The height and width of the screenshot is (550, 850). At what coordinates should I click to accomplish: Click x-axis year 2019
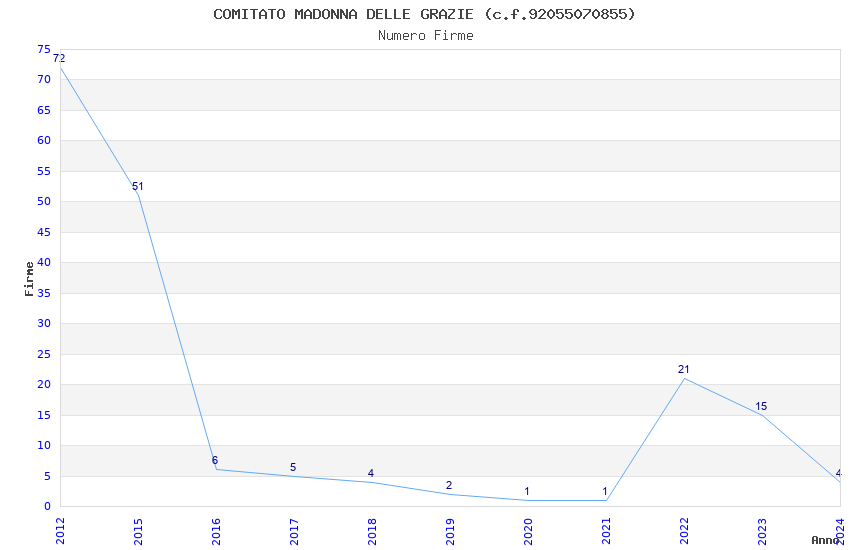point(450,531)
